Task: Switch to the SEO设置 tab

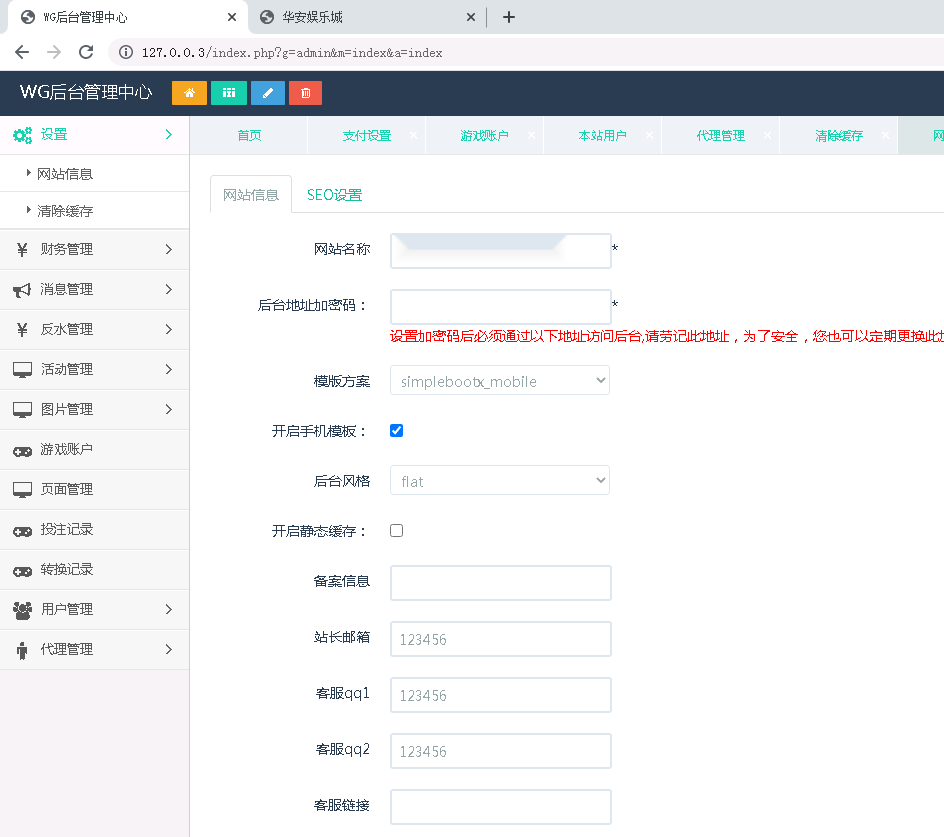Action: click(x=334, y=196)
